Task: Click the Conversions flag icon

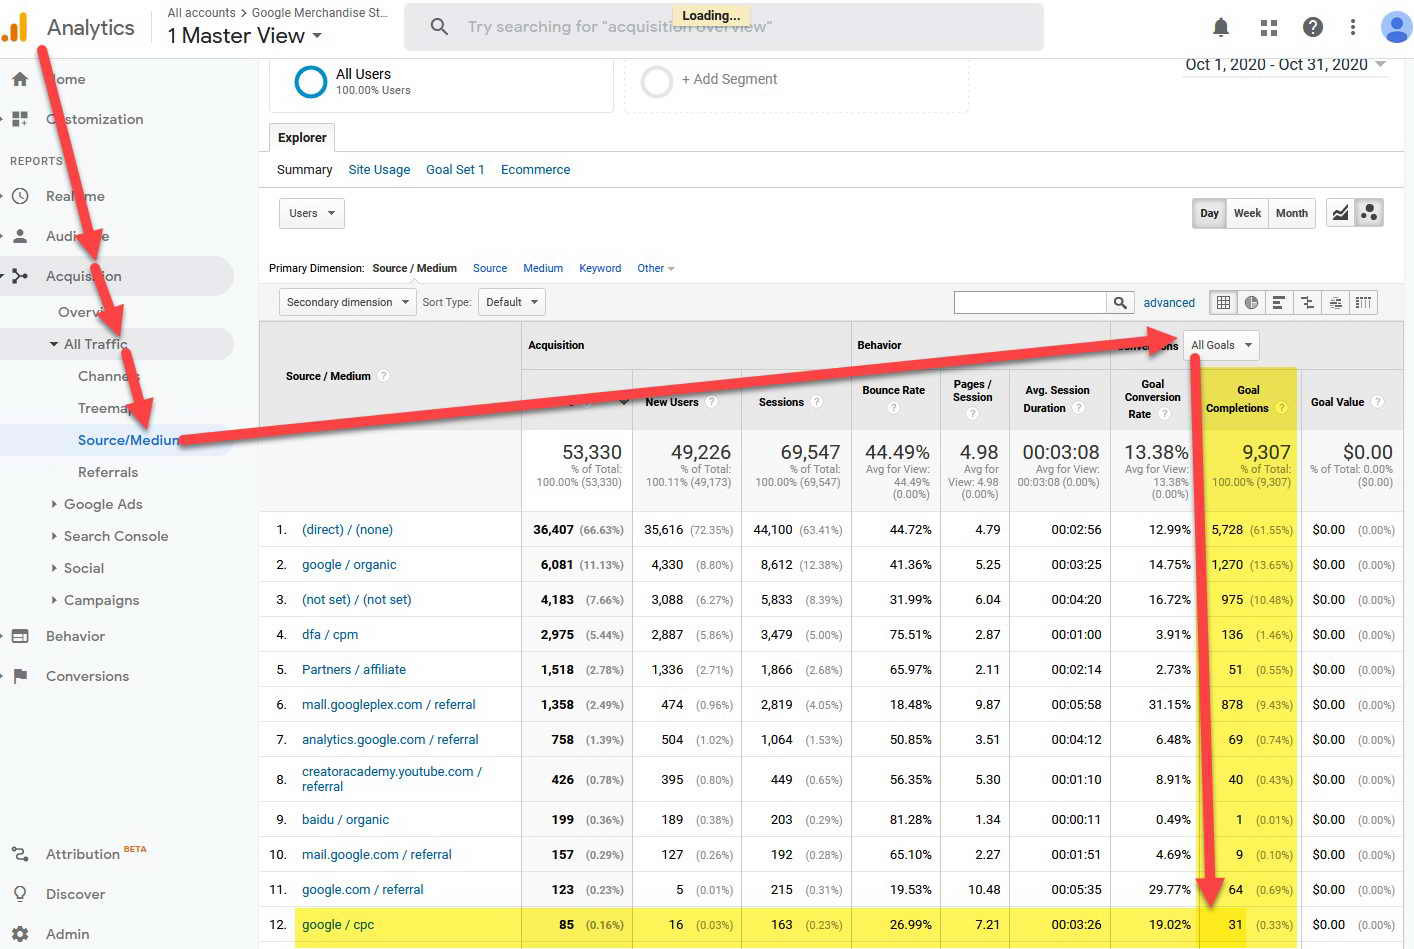Action: coord(20,676)
